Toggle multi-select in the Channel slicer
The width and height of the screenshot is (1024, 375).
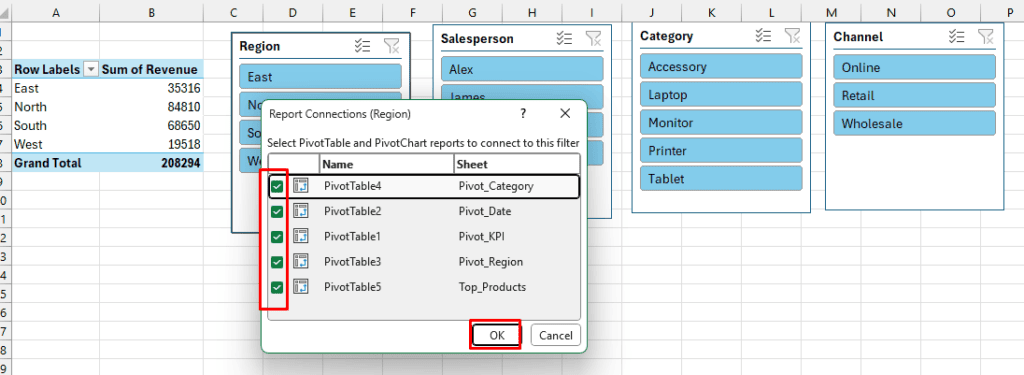coord(957,37)
